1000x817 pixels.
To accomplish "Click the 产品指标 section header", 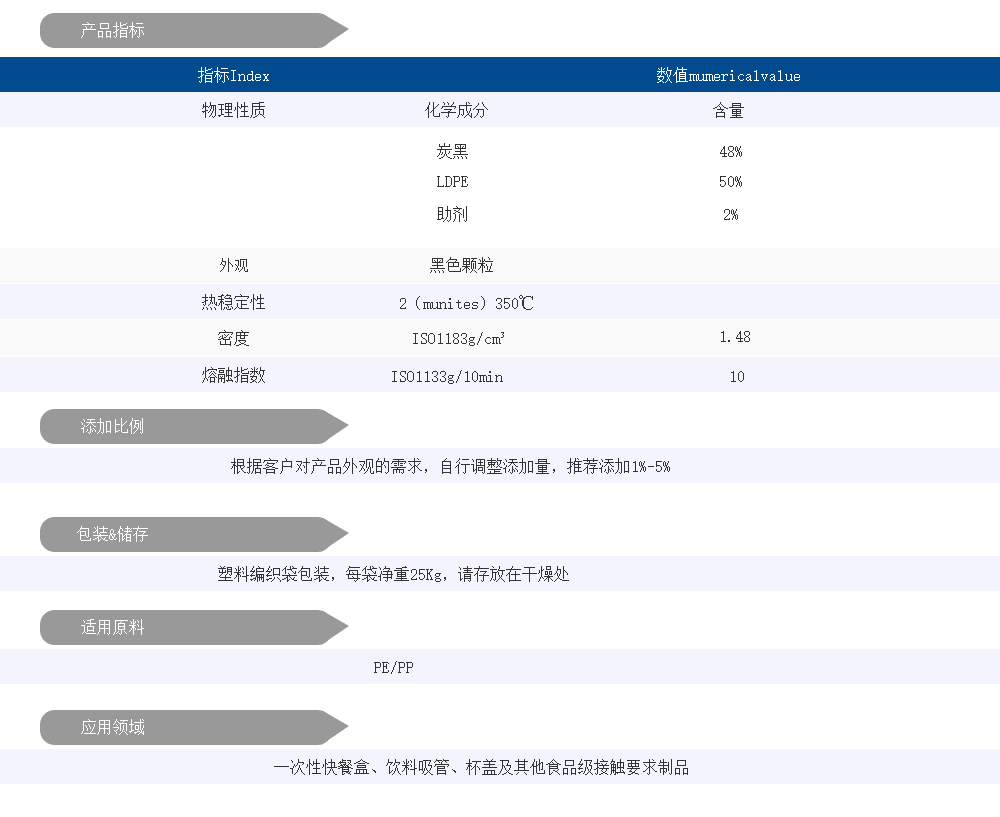I will (113, 31).
